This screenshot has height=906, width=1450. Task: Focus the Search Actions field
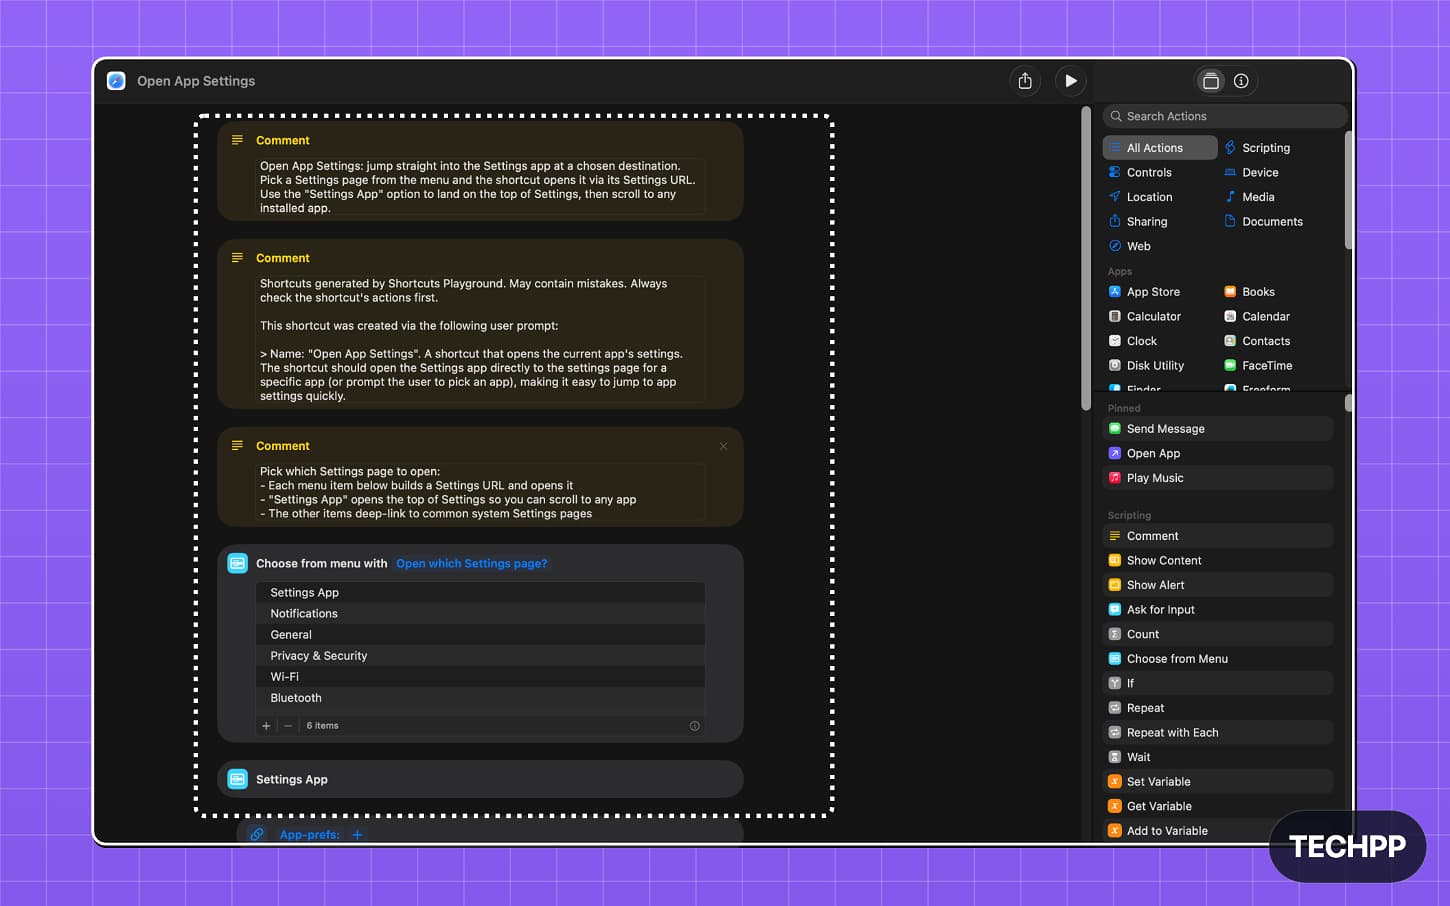(1225, 116)
